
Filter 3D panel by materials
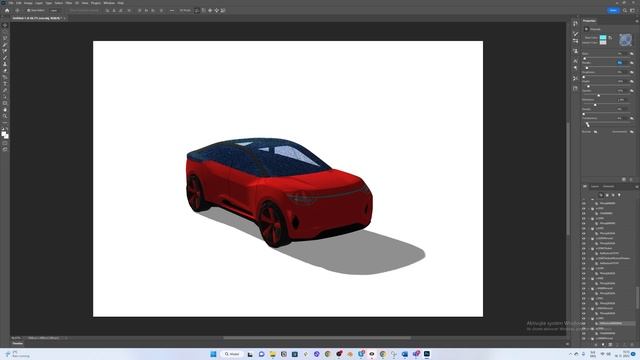click(x=613, y=195)
